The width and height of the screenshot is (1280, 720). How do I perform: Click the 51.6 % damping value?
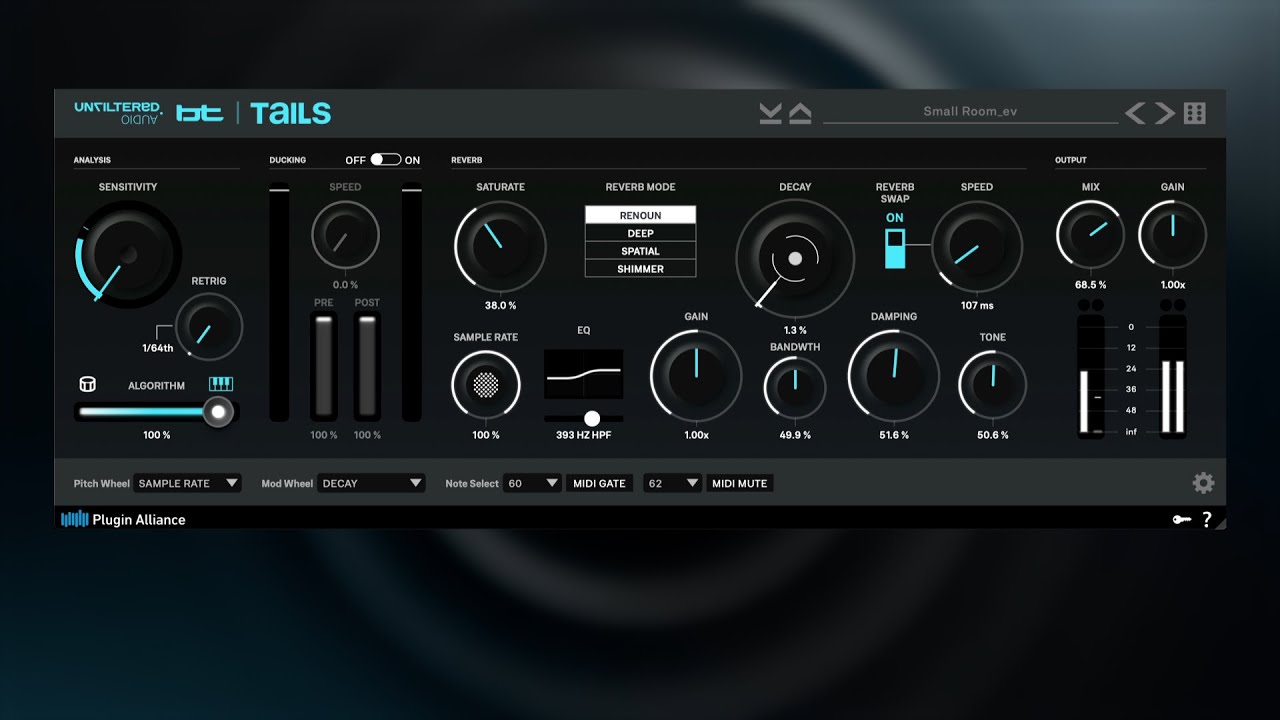(894, 435)
